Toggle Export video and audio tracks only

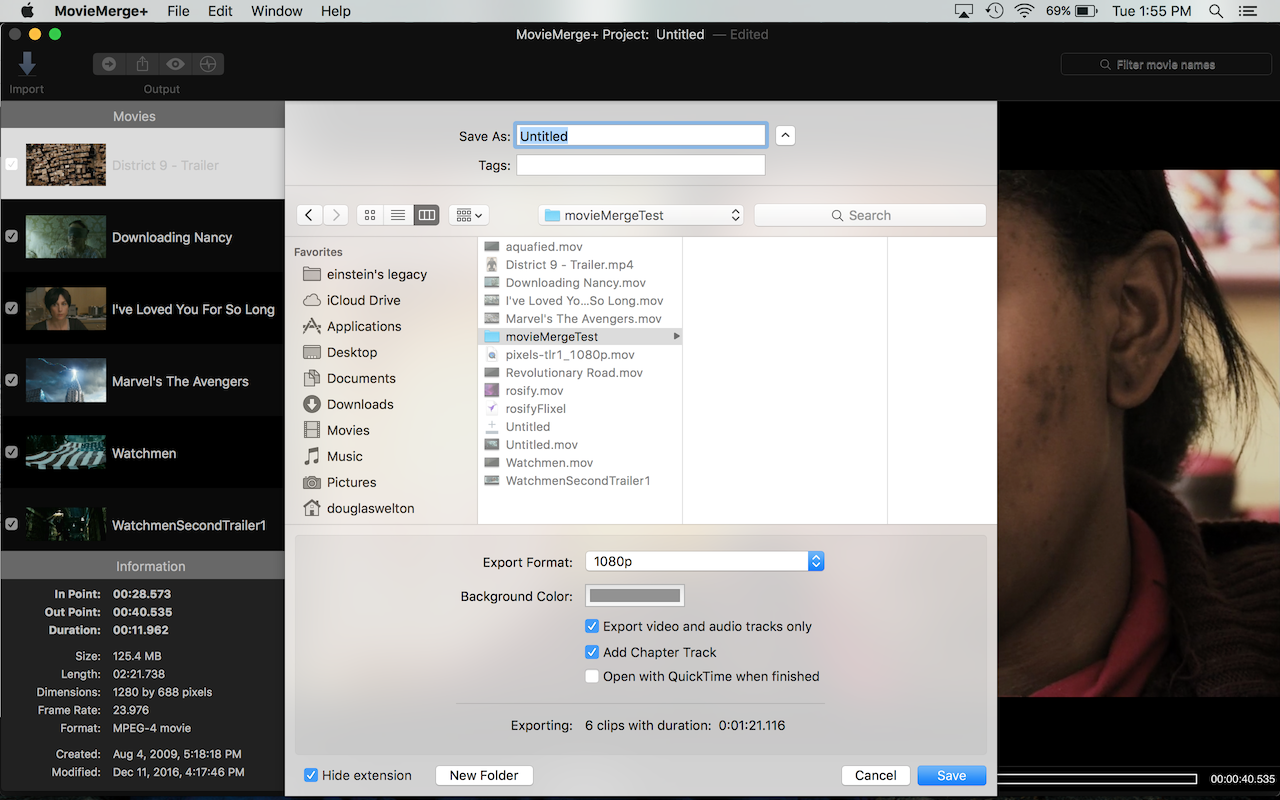click(x=592, y=626)
